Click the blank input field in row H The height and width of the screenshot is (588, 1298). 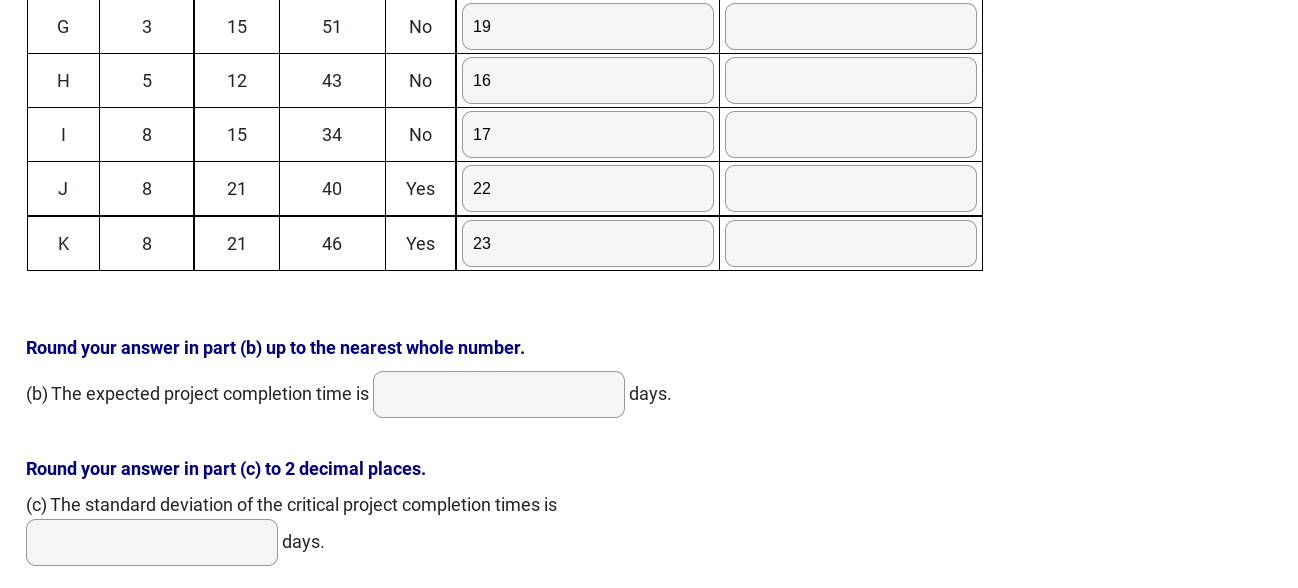pos(850,80)
